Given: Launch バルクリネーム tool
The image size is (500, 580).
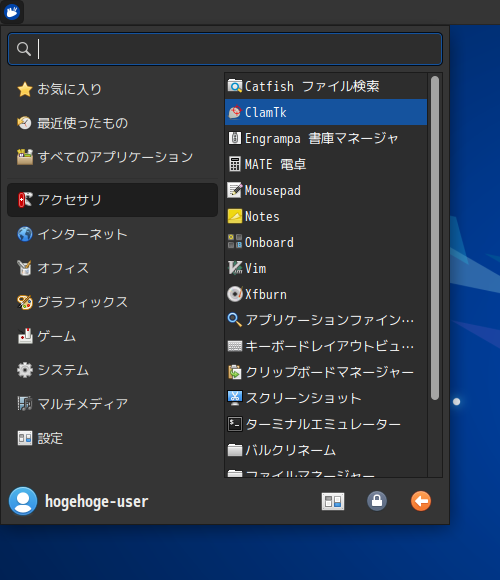Looking at the screenshot, I should coord(326,450).
